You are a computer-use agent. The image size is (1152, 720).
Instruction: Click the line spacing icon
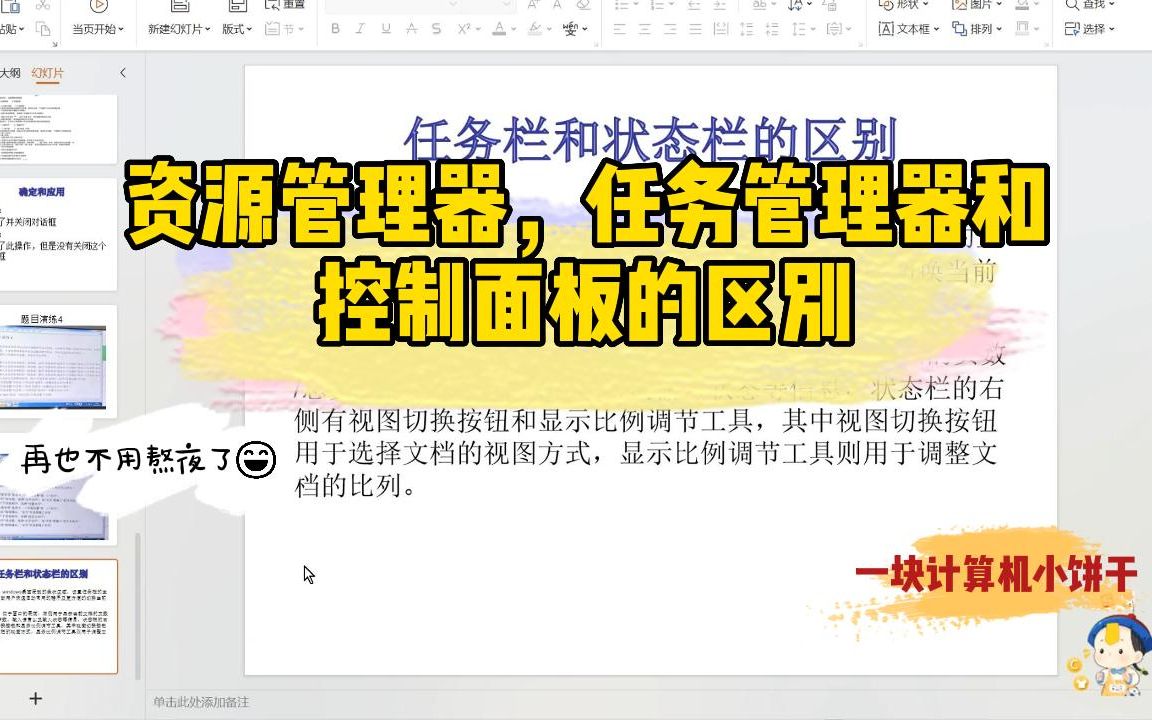click(x=798, y=29)
